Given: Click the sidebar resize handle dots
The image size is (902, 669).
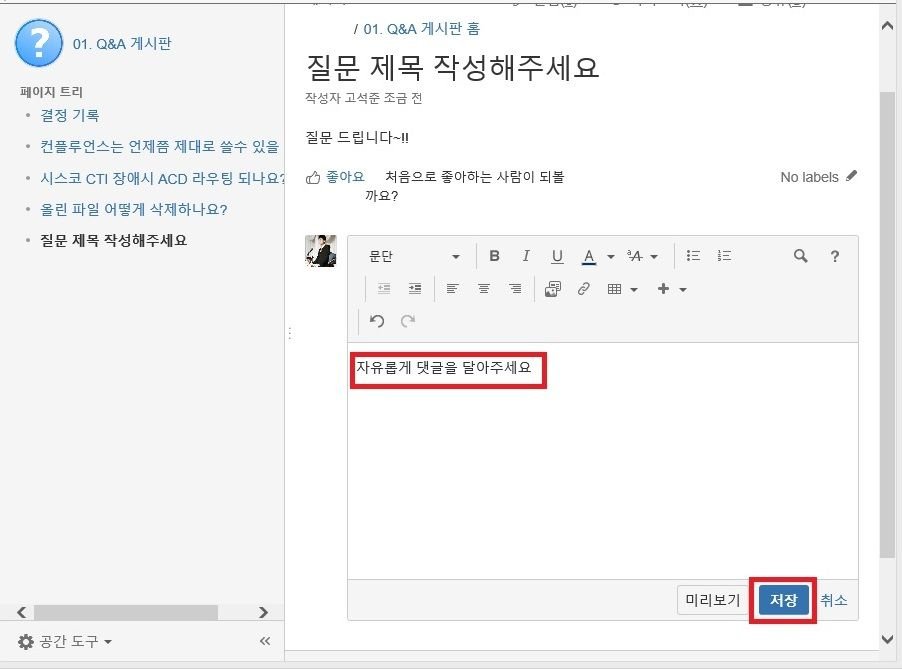Looking at the screenshot, I should click(x=290, y=334).
